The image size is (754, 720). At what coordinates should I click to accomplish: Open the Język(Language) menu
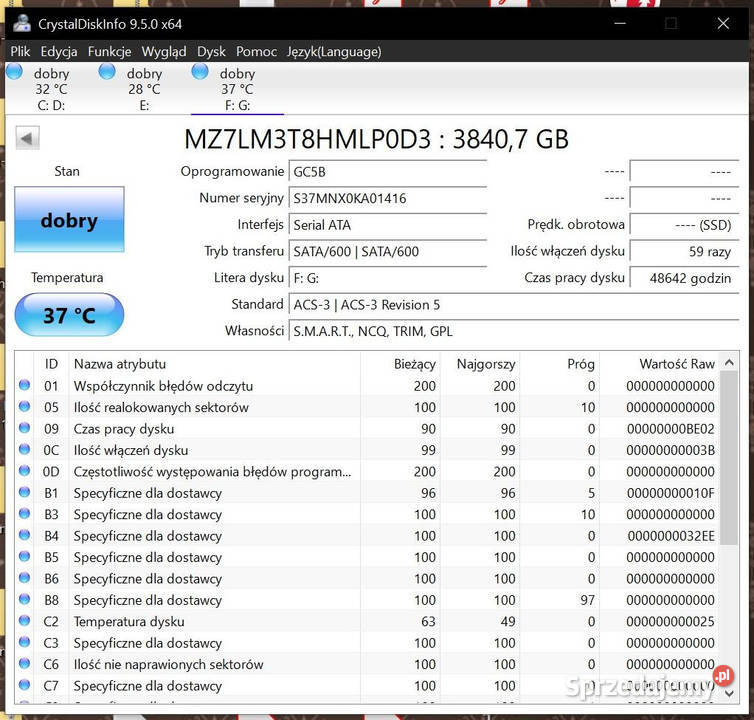pos(334,51)
